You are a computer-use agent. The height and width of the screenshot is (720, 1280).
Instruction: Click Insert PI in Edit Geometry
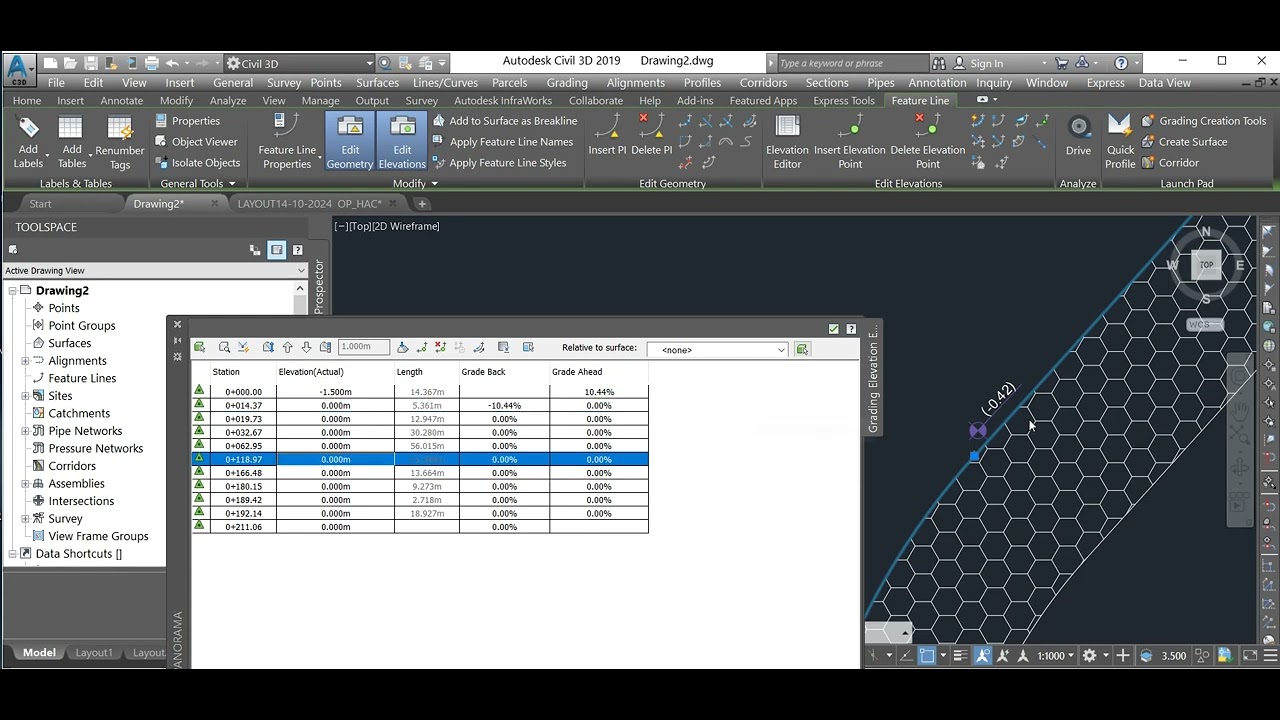[607, 135]
